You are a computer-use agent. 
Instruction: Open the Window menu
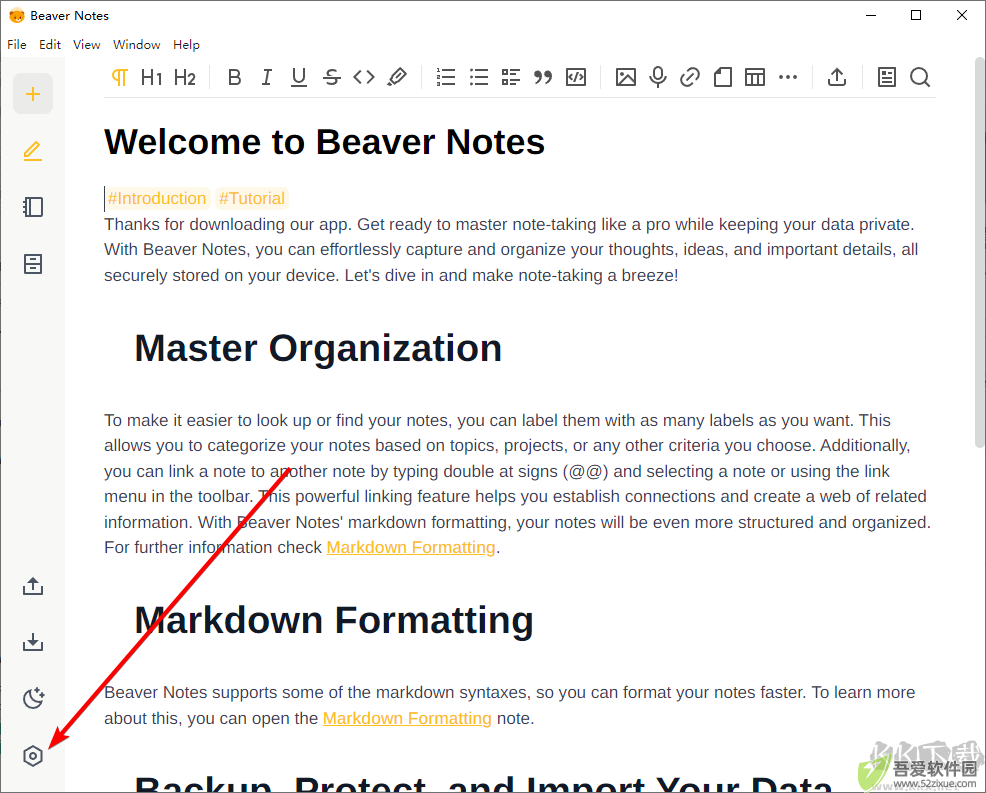[x=136, y=45]
